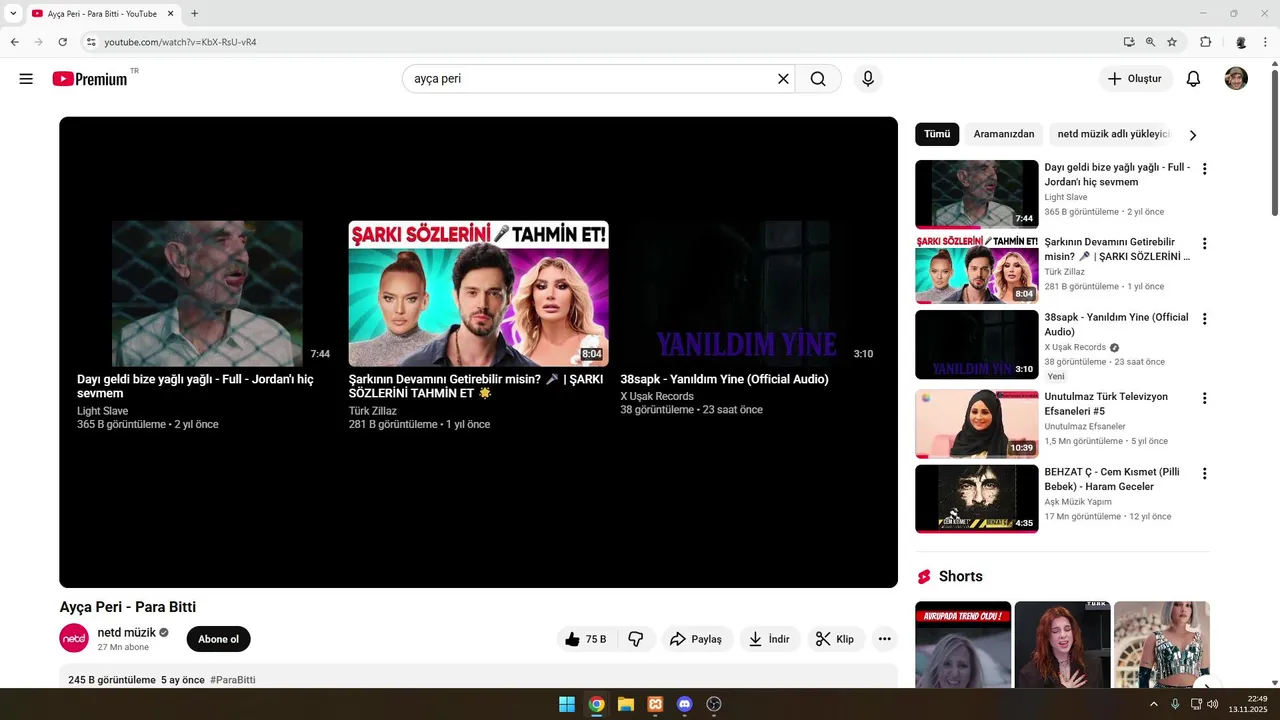Open more actions ellipsis under video
The image size is (1280, 720).
click(x=884, y=639)
